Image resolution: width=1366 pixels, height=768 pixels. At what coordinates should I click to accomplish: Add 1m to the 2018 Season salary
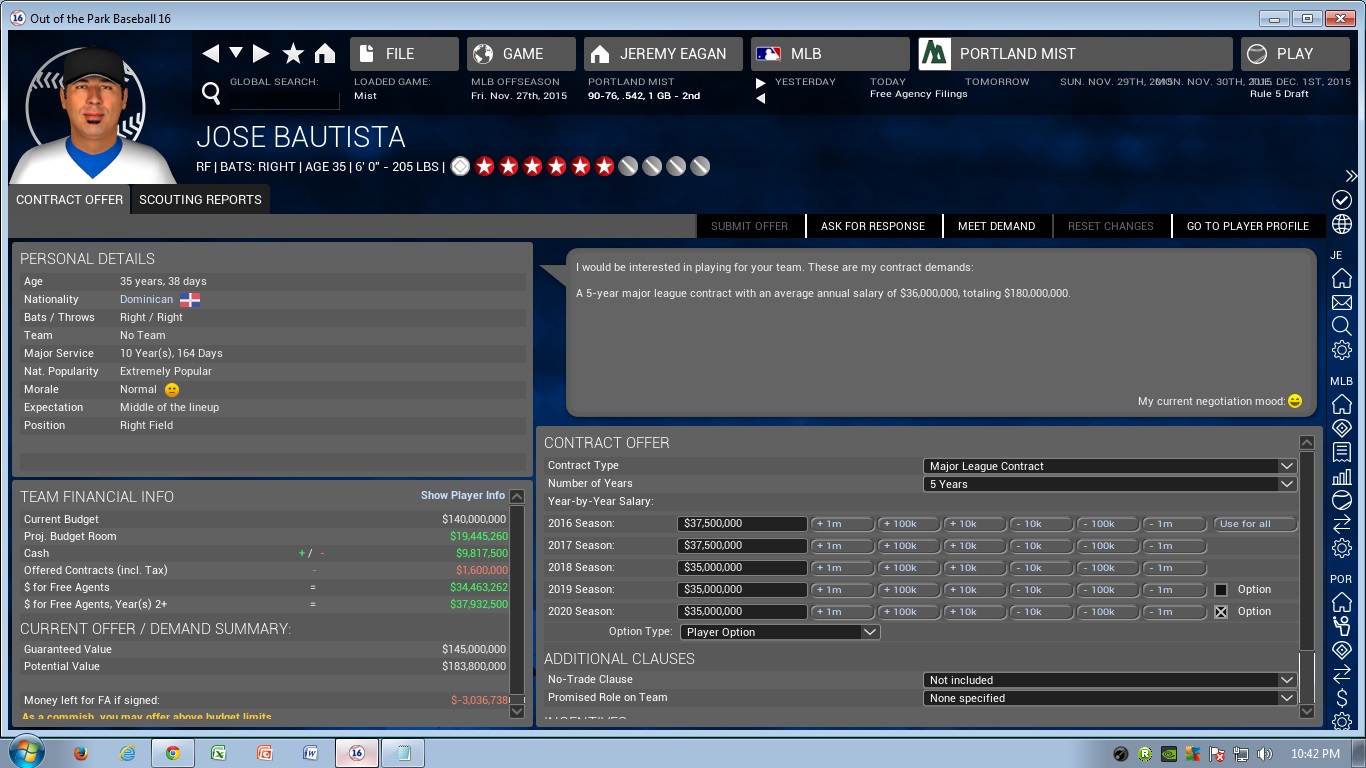tap(842, 568)
